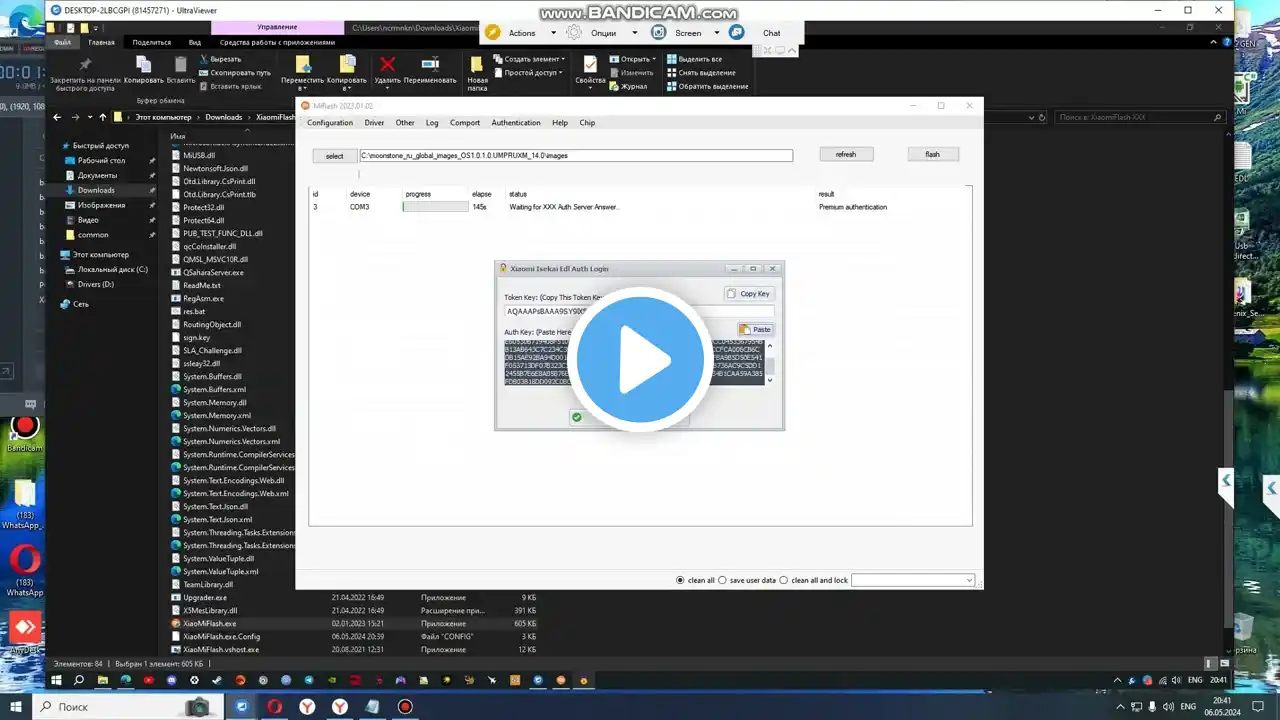Open the Файл tab in Explorer
Image resolution: width=1280 pixels, height=720 pixels.
pyautogui.click(x=62, y=43)
